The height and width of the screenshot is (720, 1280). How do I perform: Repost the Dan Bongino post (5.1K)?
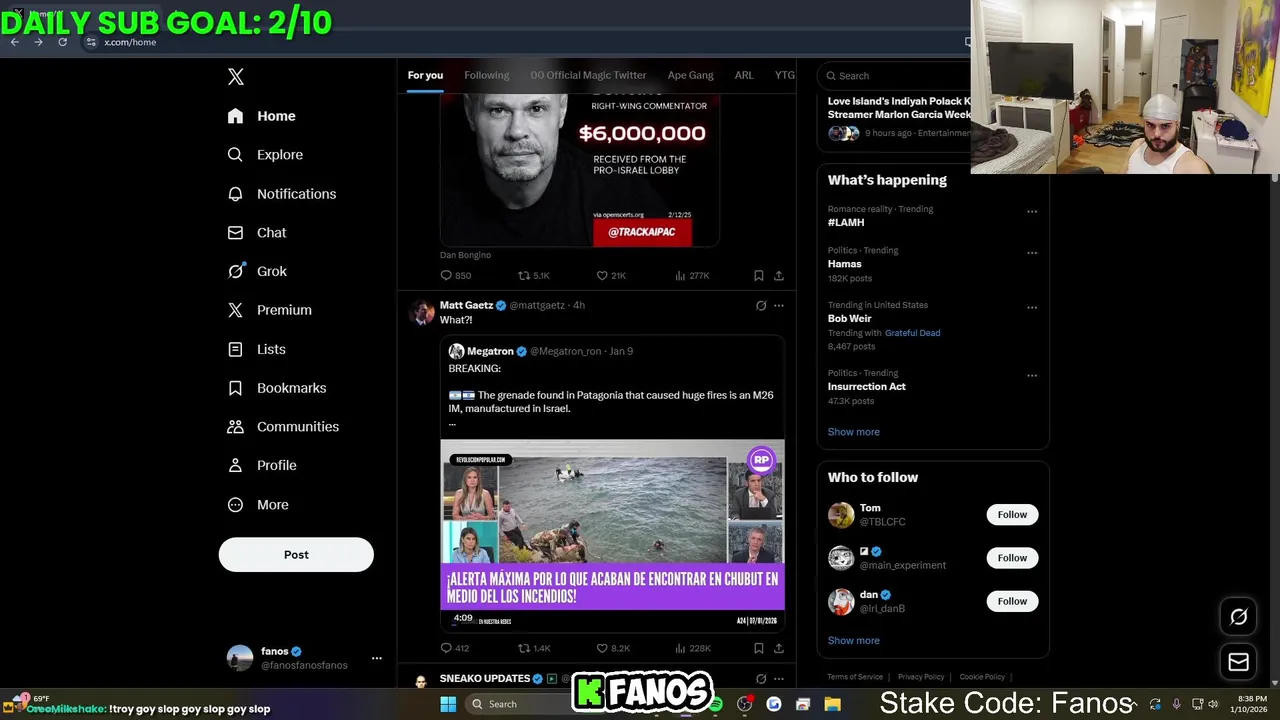[533, 275]
